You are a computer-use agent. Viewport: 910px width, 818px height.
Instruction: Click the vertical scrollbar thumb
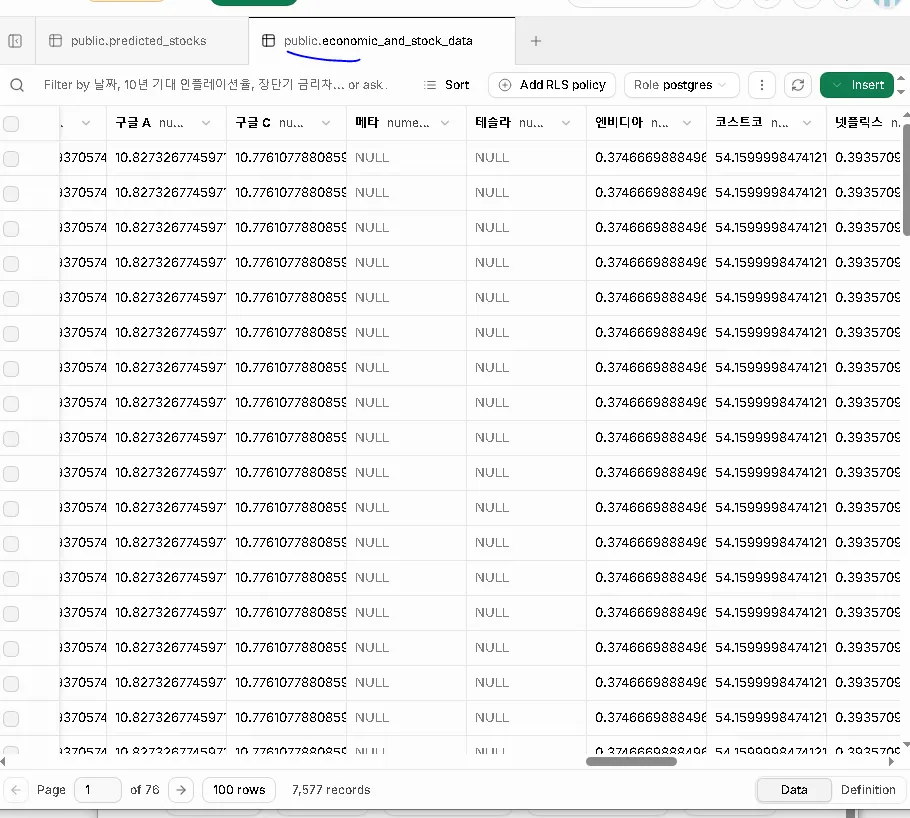click(x=906, y=180)
